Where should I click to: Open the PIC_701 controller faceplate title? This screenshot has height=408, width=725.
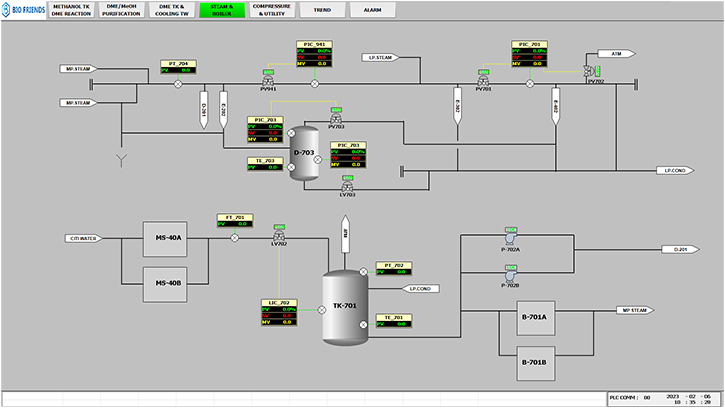(529, 44)
